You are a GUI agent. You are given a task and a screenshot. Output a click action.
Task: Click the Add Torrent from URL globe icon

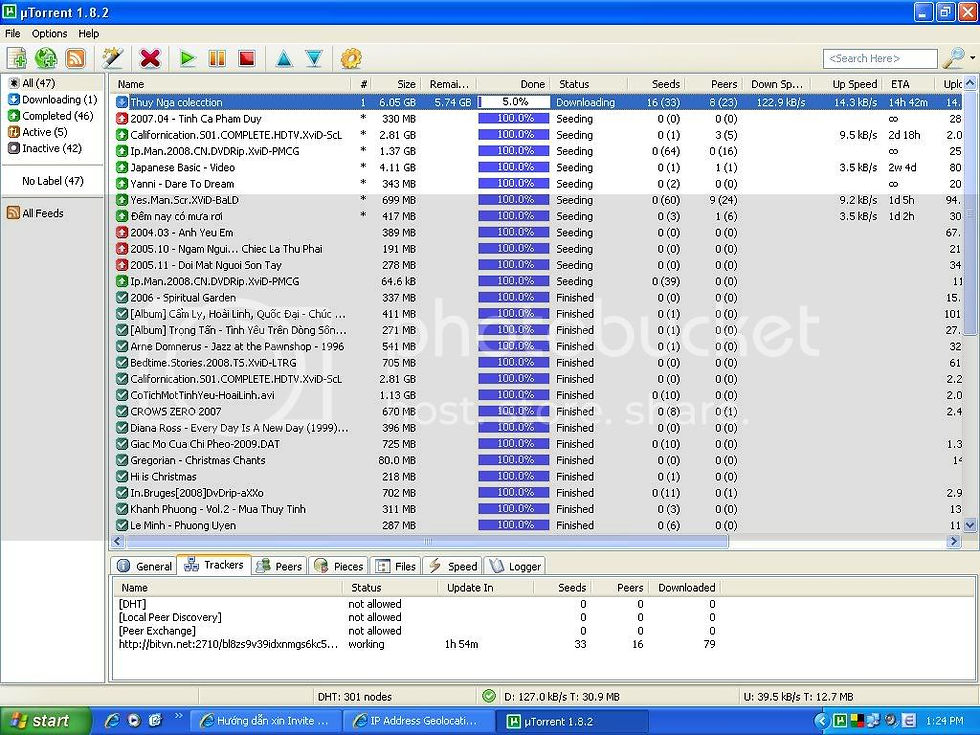pos(46,58)
